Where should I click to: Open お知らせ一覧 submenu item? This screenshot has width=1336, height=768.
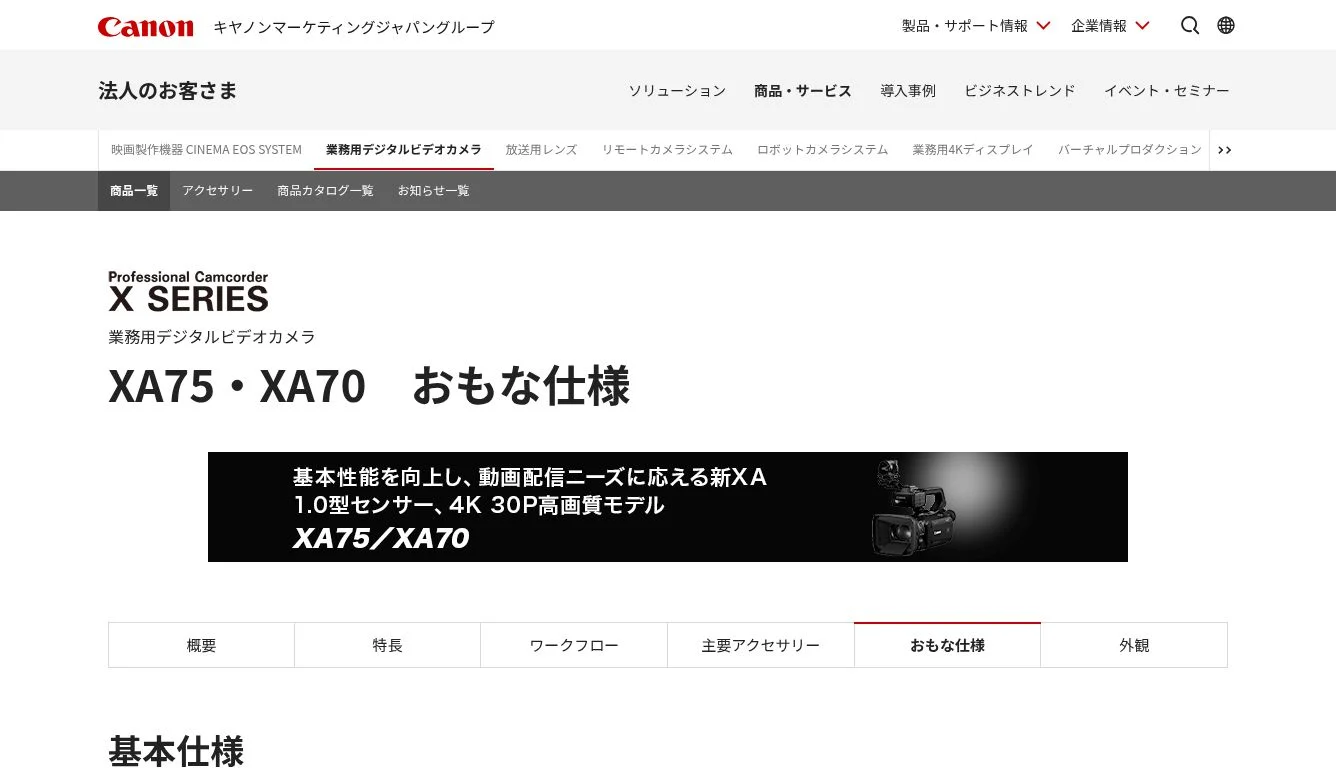(x=433, y=191)
